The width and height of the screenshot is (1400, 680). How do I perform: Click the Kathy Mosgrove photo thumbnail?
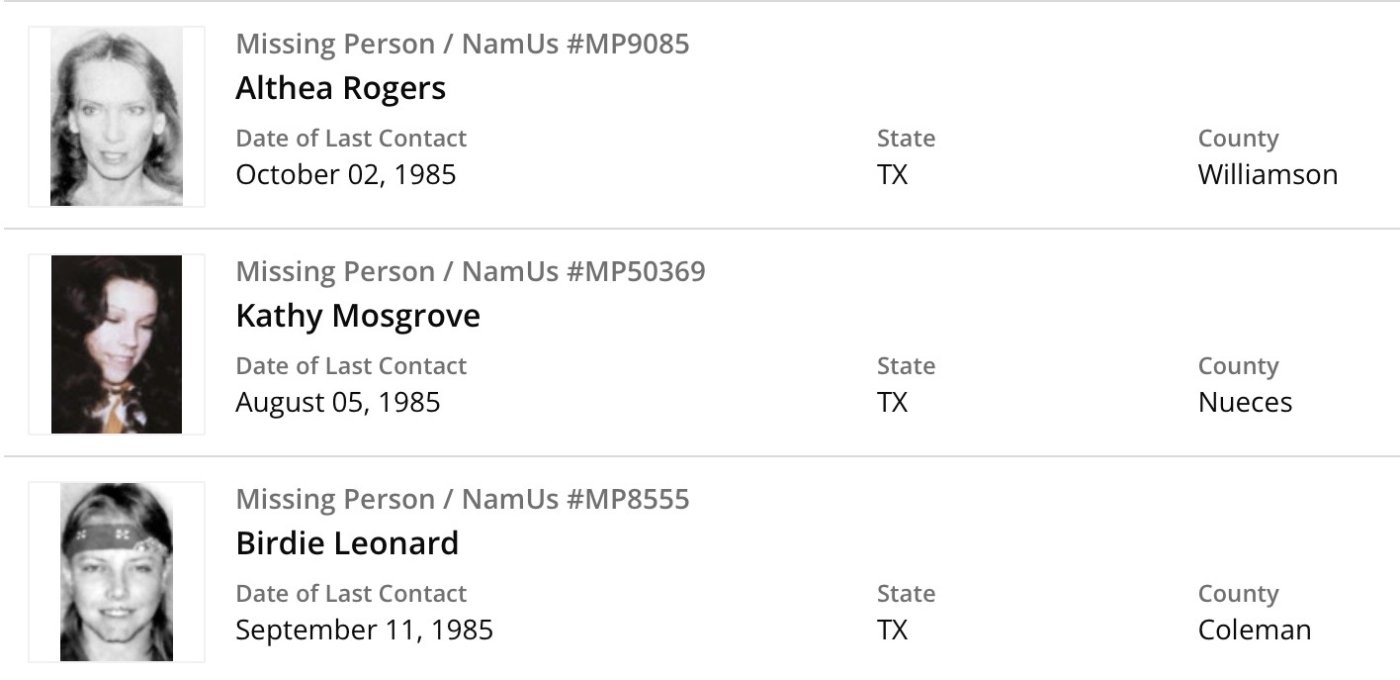click(116, 344)
